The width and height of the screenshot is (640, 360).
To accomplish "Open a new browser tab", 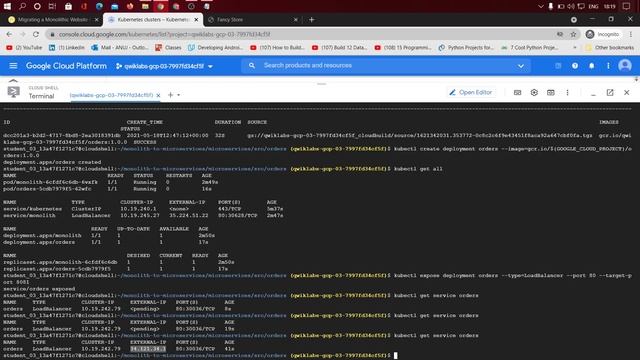I will click(311, 20).
